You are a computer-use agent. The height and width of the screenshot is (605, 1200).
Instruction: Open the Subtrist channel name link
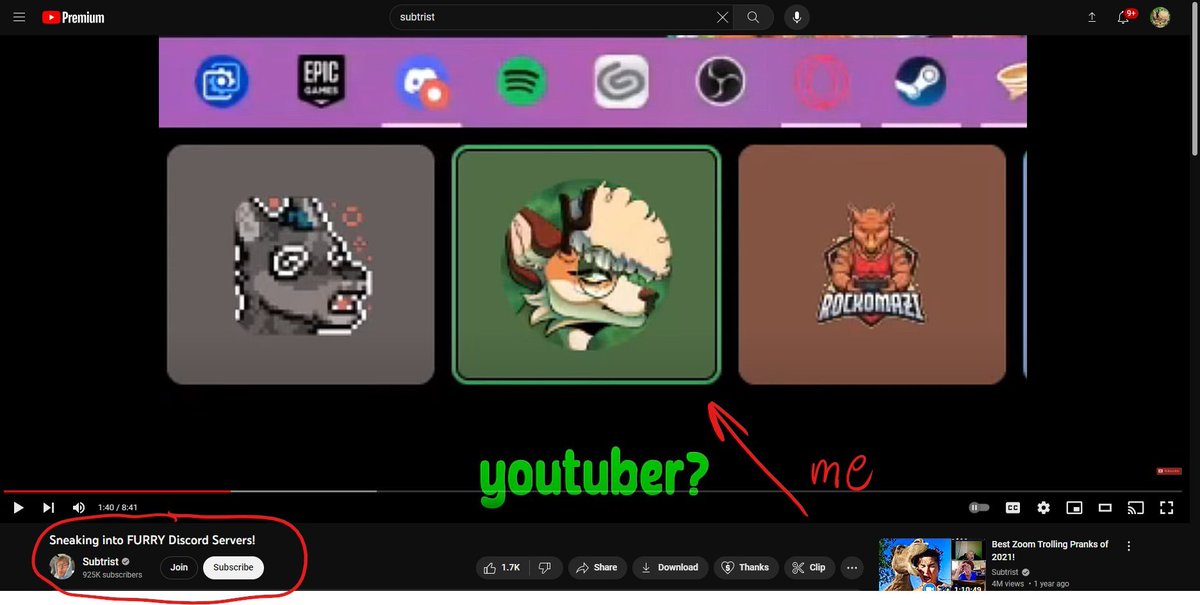click(x=102, y=562)
